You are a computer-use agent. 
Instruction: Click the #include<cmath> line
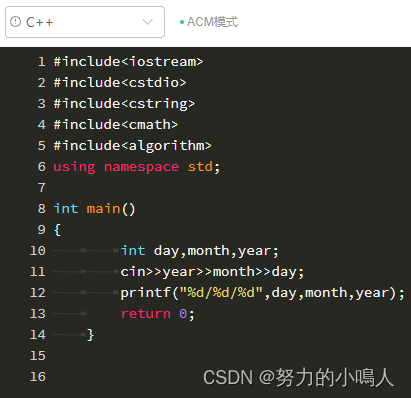click(116, 125)
